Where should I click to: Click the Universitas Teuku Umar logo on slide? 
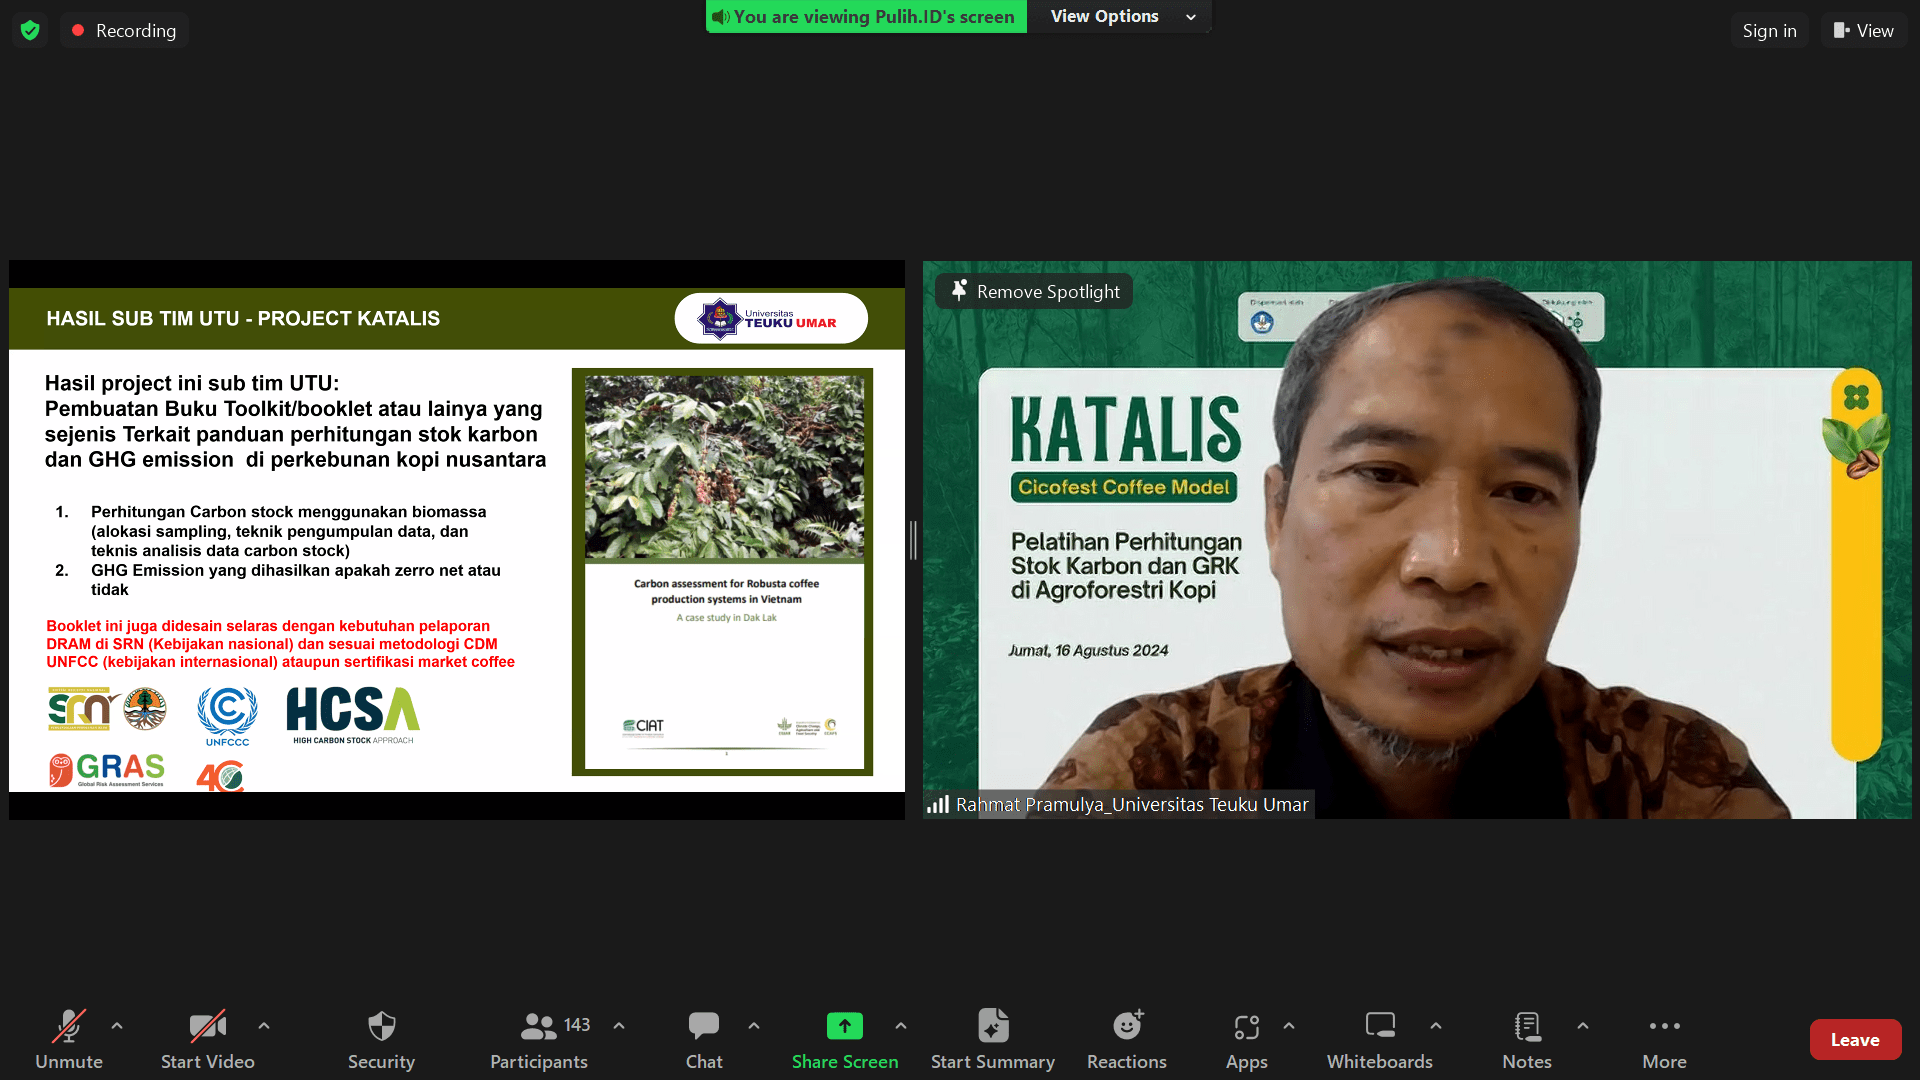[x=771, y=319]
